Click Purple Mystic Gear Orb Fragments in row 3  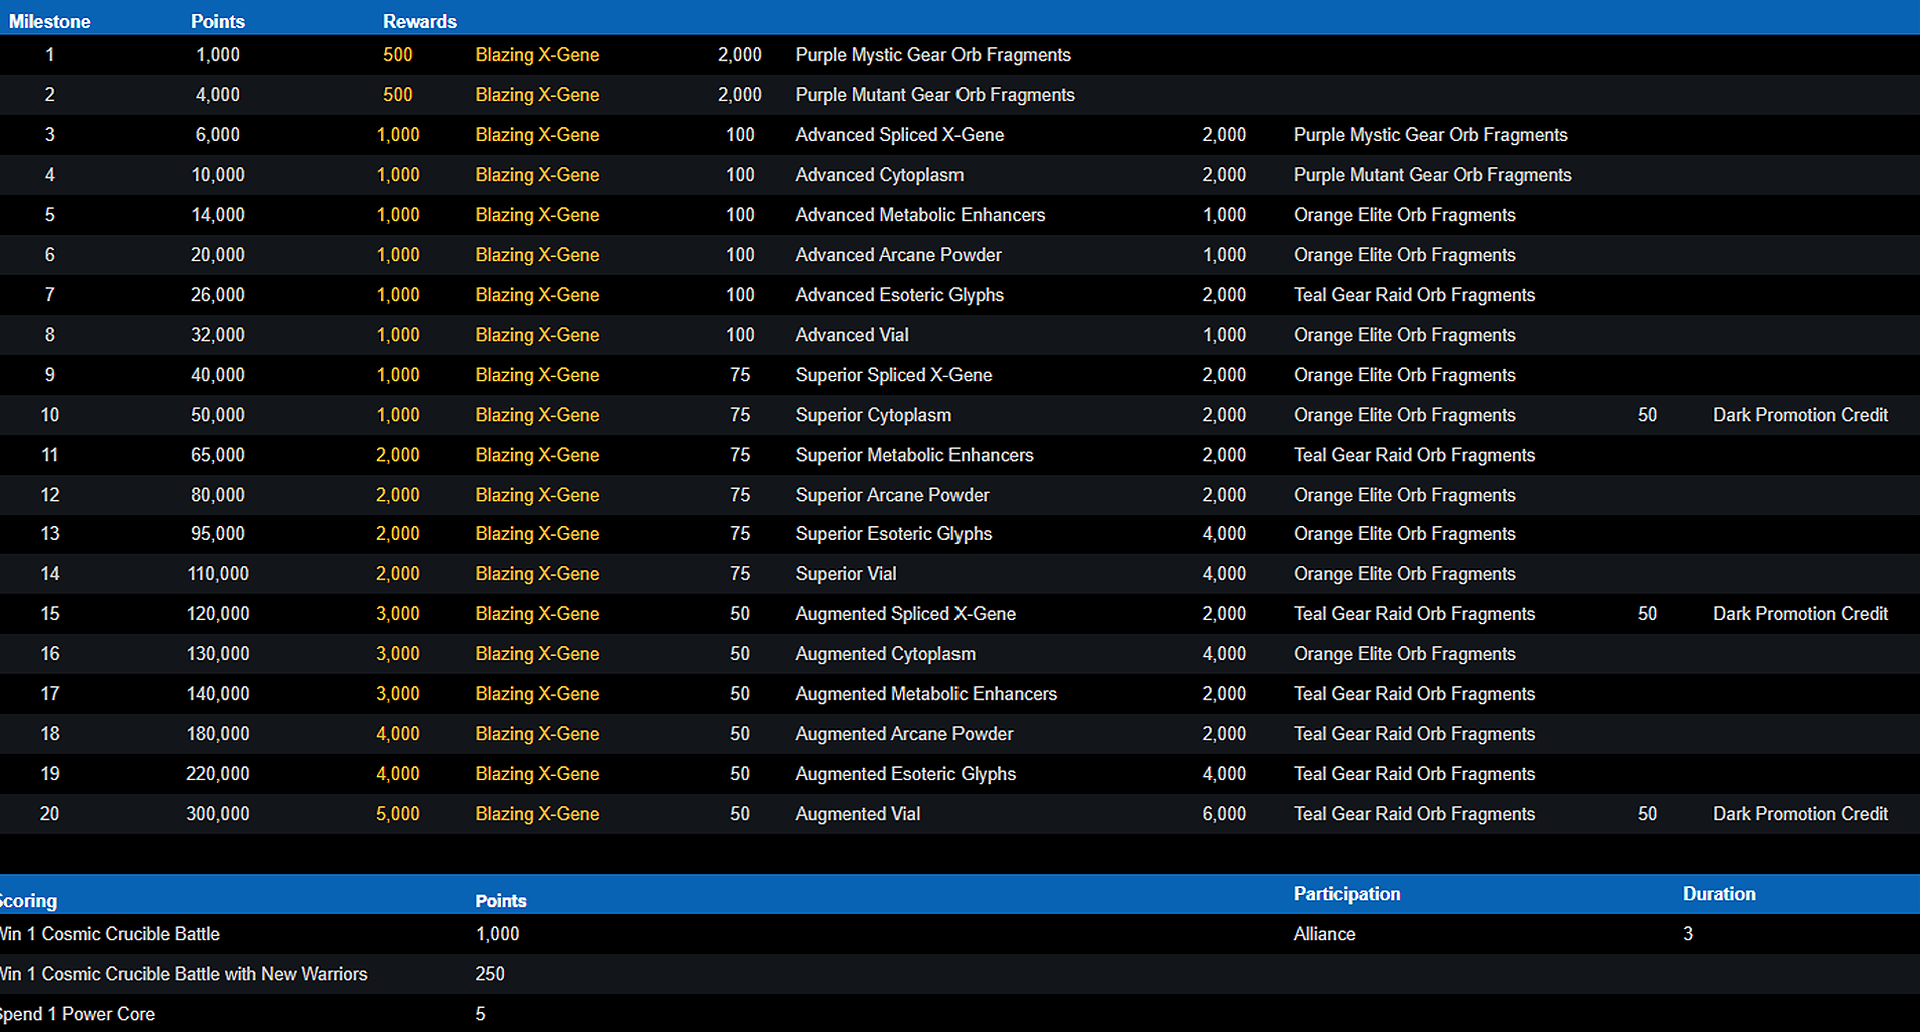pyautogui.click(x=1430, y=135)
